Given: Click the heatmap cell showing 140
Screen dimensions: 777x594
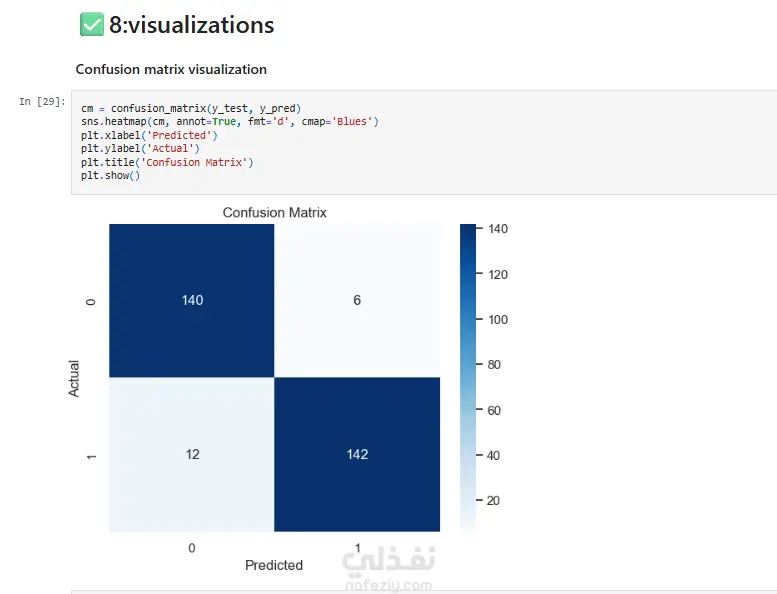Looking at the screenshot, I should (x=192, y=301).
